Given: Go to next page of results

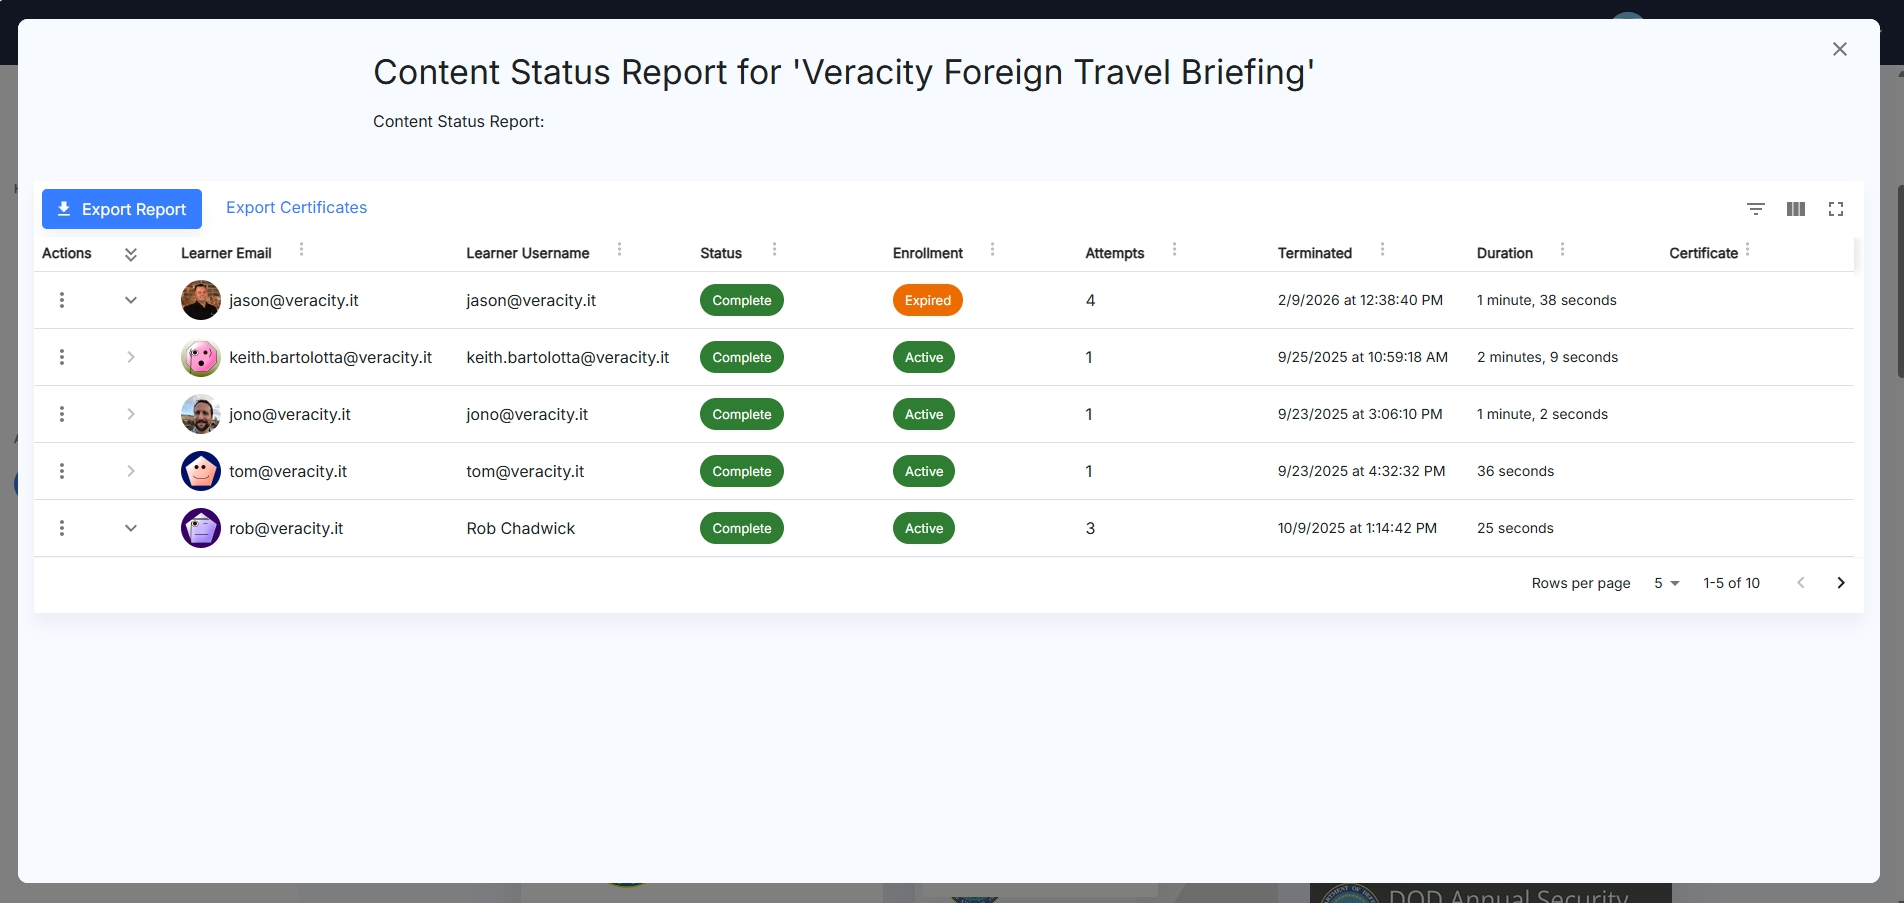Looking at the screenshot, I should [1840, 583].
